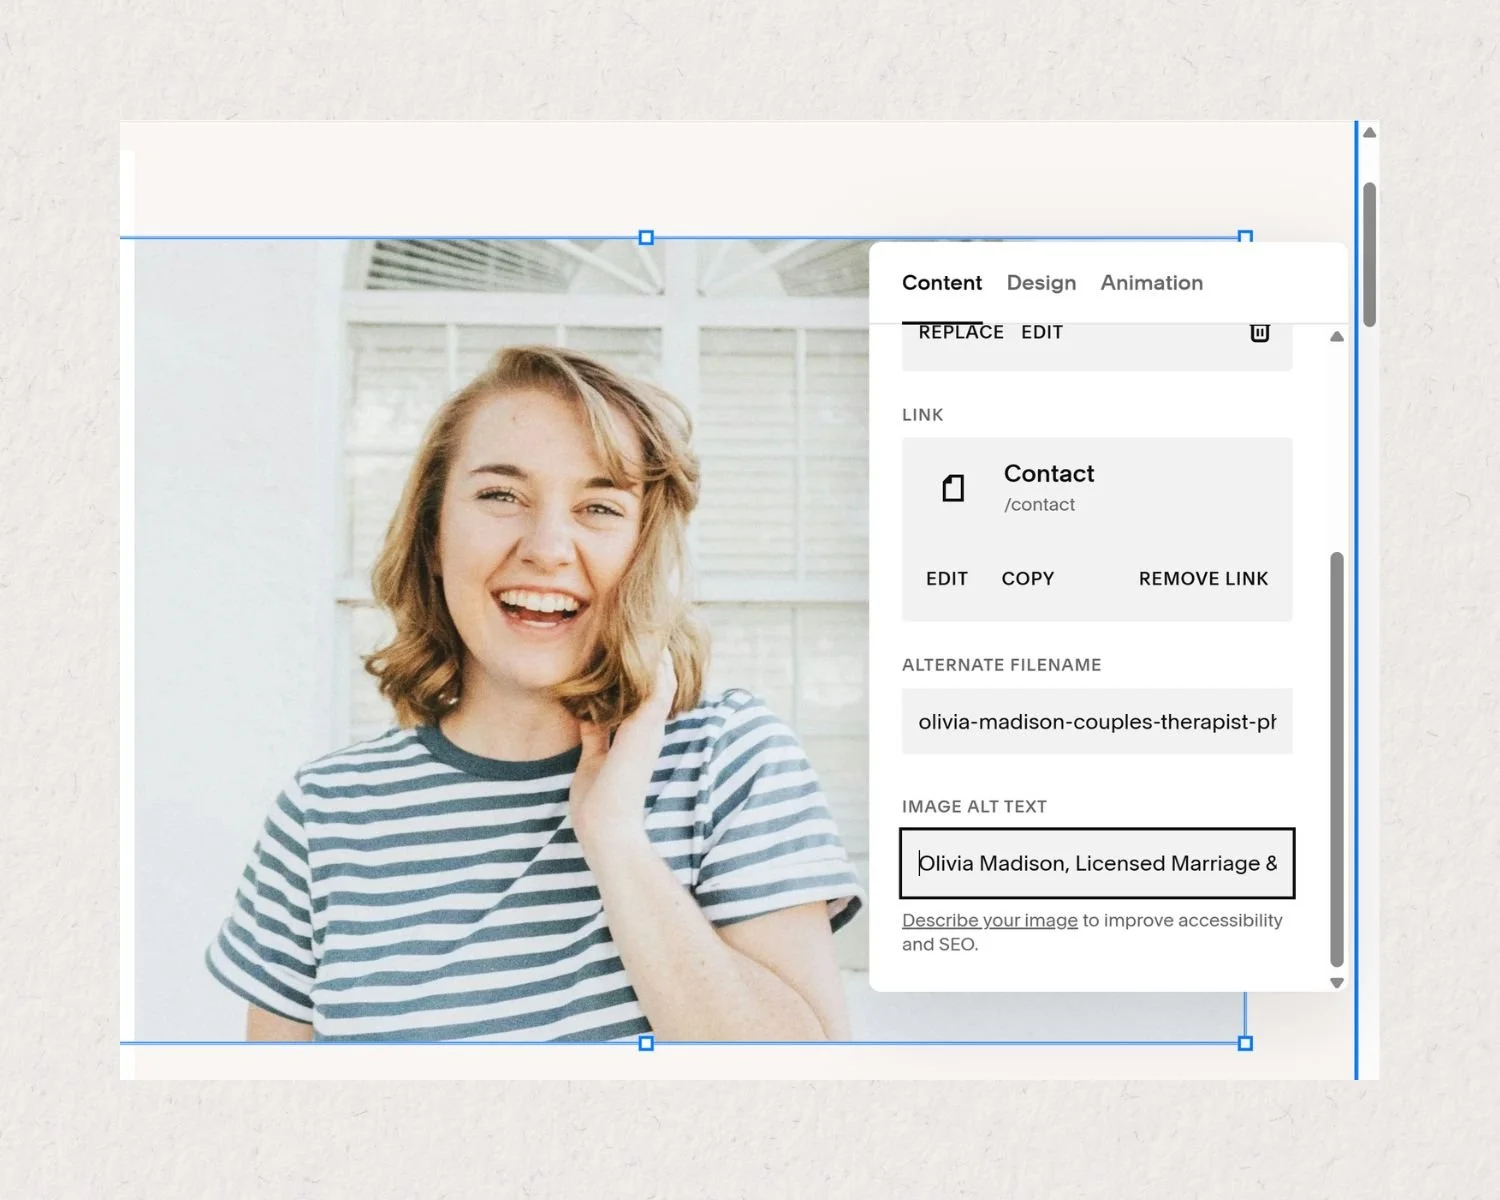Click the top center resize handle
The height and width of the screenshot is (1200, 1500).
[646, 238]
